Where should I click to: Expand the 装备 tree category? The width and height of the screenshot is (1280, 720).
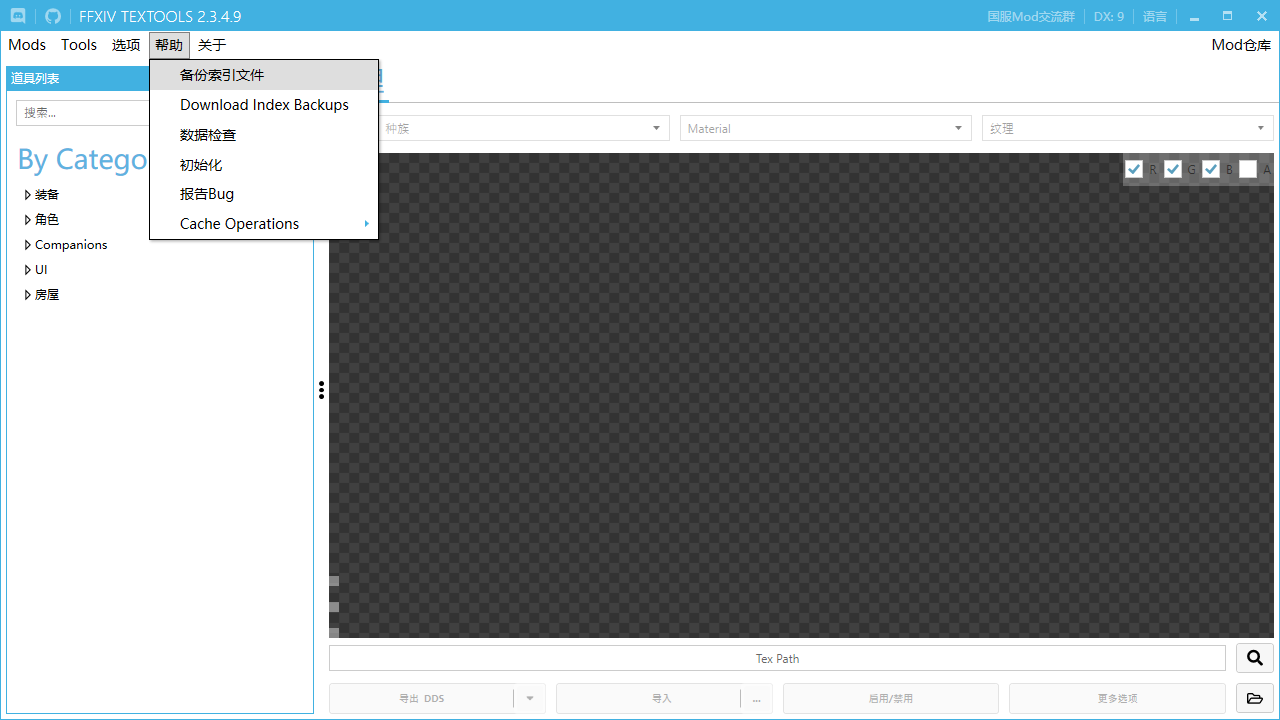point(28,195)
